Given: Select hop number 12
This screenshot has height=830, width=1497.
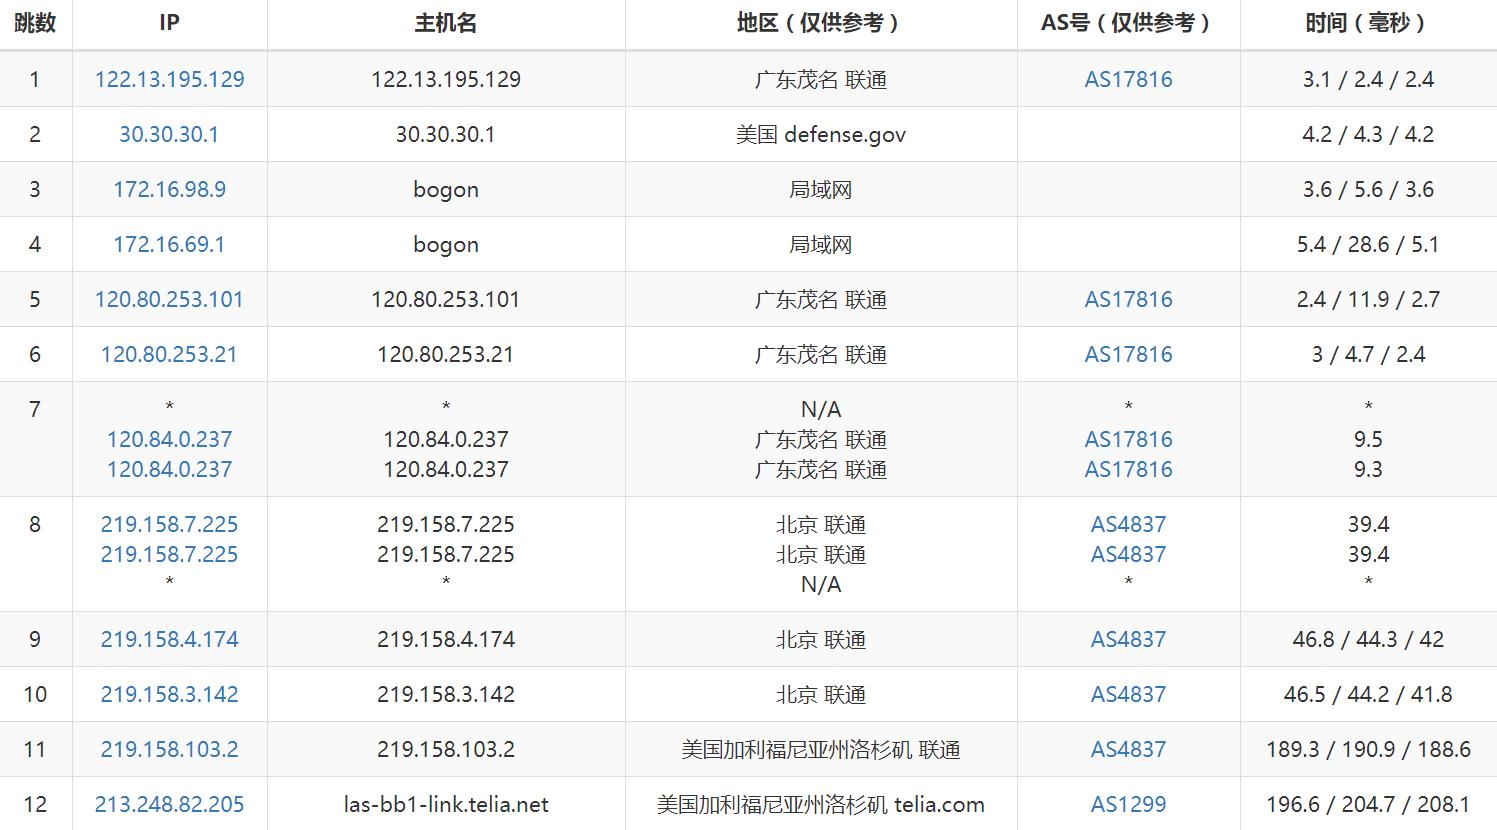Looking at the screenshot, I should (x=35, y=805).
